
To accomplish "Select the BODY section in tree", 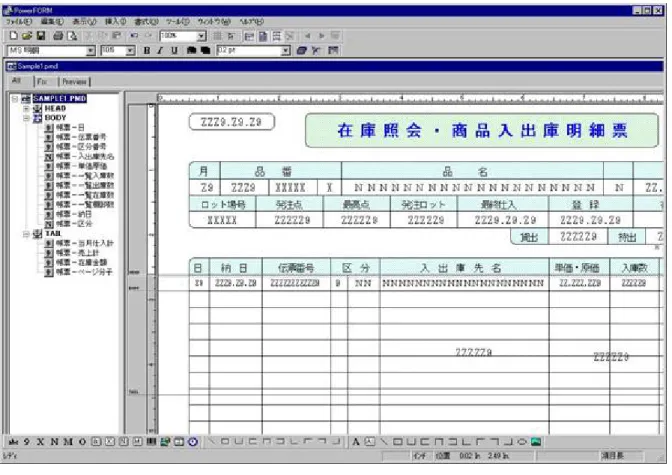I will tap(55, 118).
